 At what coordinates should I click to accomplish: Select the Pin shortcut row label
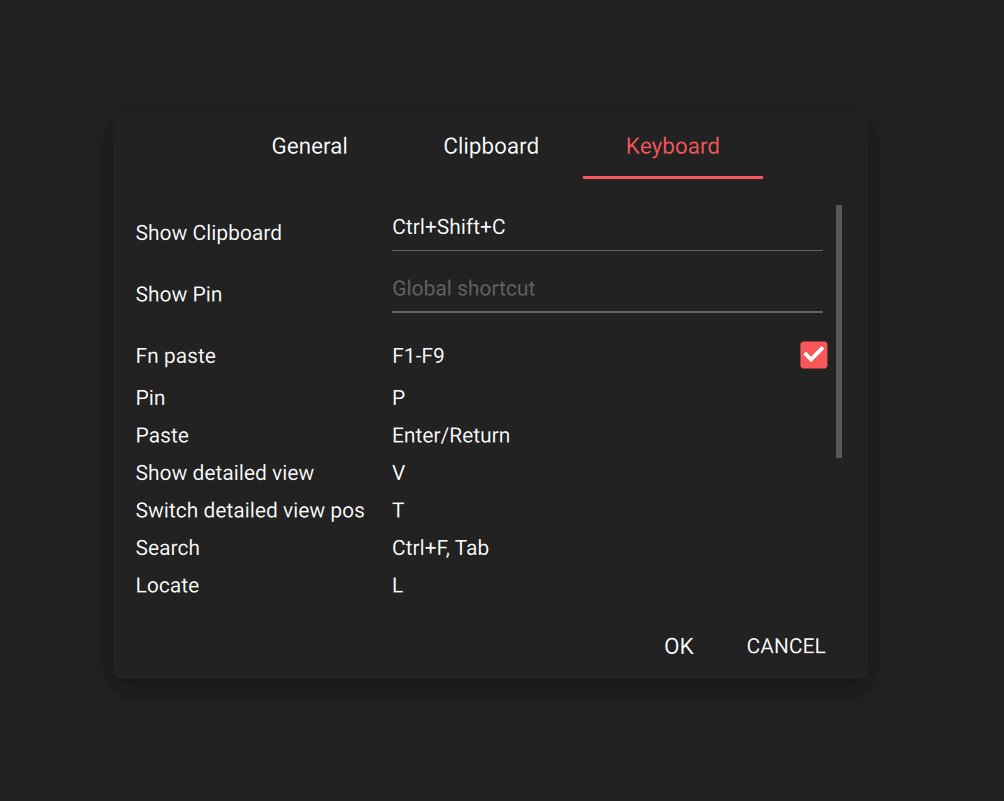[151, 398]
